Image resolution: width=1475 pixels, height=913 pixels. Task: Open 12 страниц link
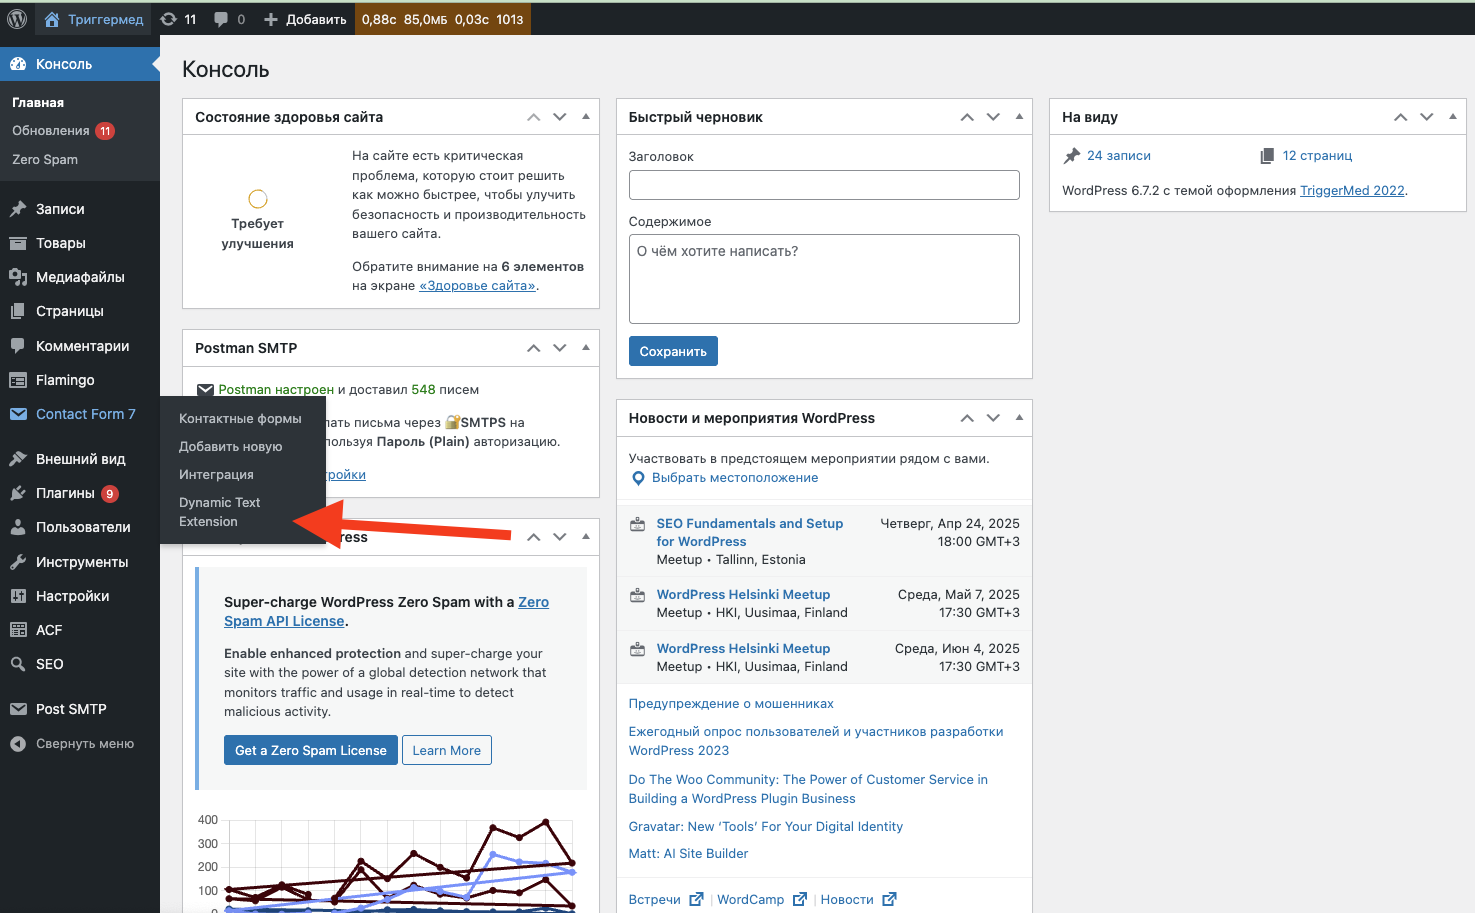[x=1317, y=156]
